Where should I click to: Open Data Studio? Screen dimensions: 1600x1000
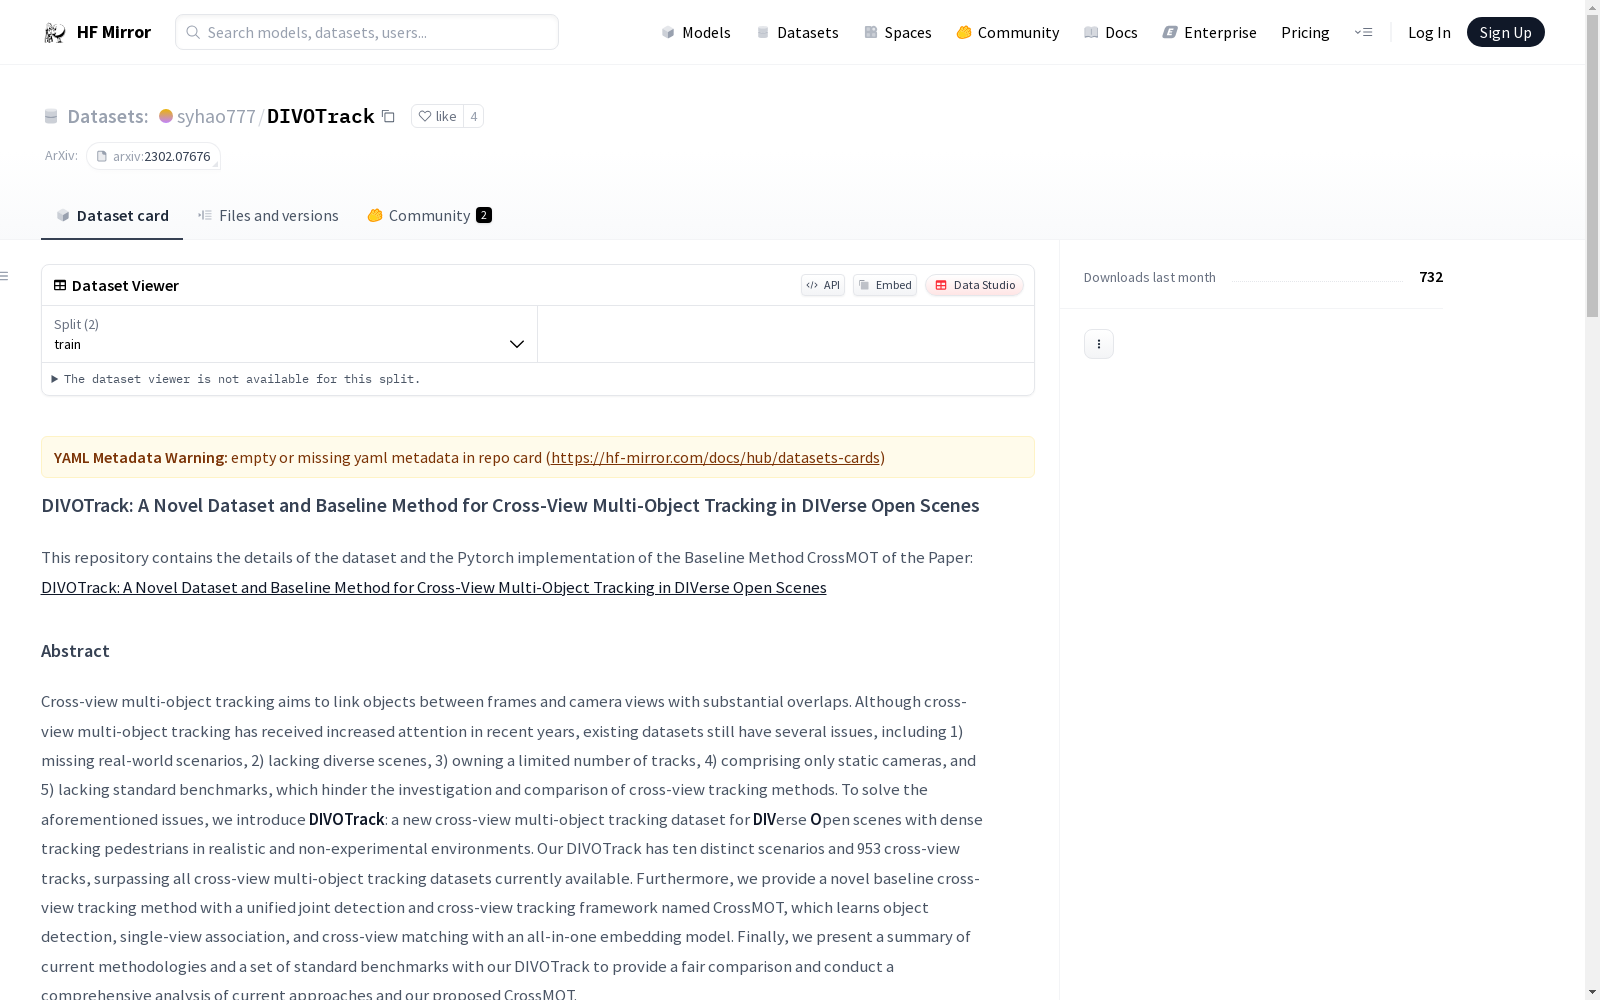click(x=974, y=285)
